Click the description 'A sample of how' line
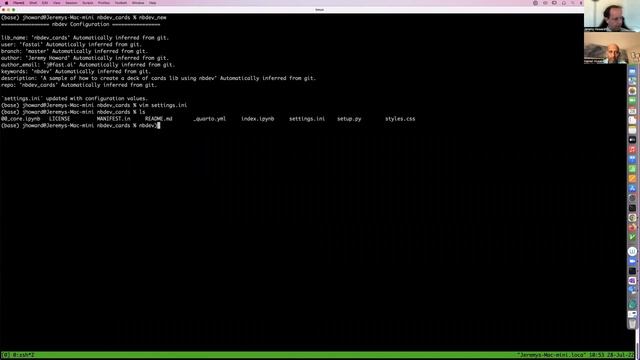 pos(158,78)
